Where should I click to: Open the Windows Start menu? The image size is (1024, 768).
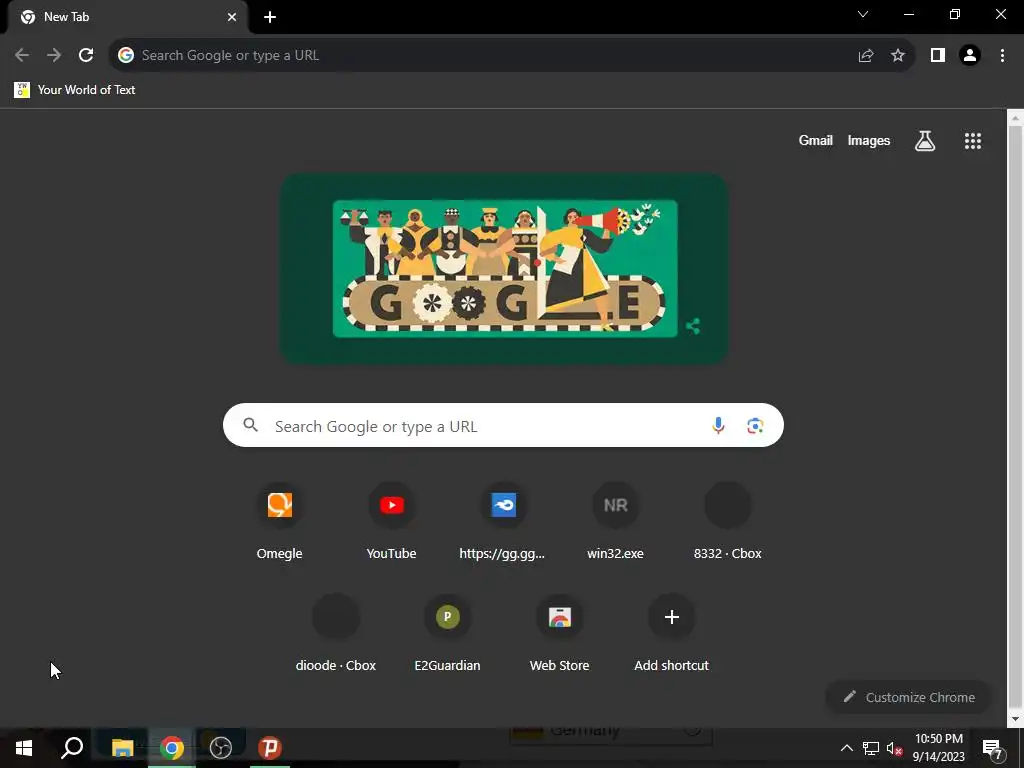coord(24,748)
